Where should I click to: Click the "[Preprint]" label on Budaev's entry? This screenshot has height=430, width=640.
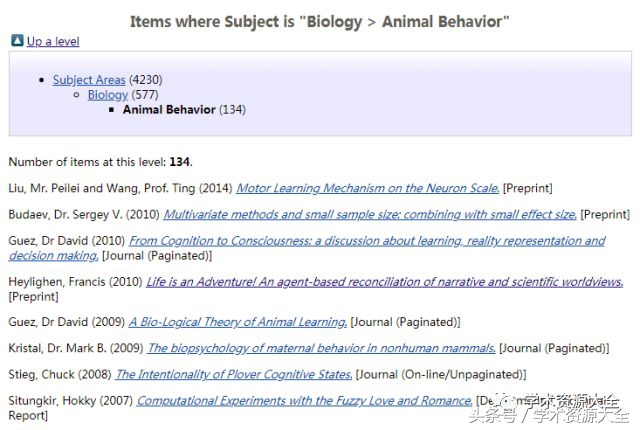pos(605,214)
